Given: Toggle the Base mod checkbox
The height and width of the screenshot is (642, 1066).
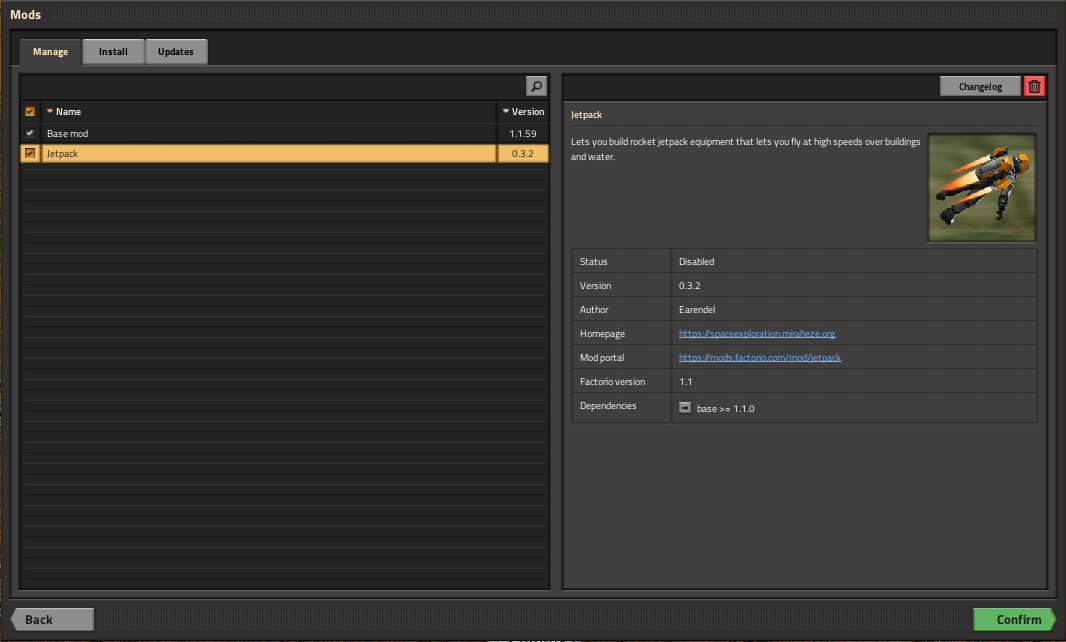Looking at the screenshot, I should [30, 133].
